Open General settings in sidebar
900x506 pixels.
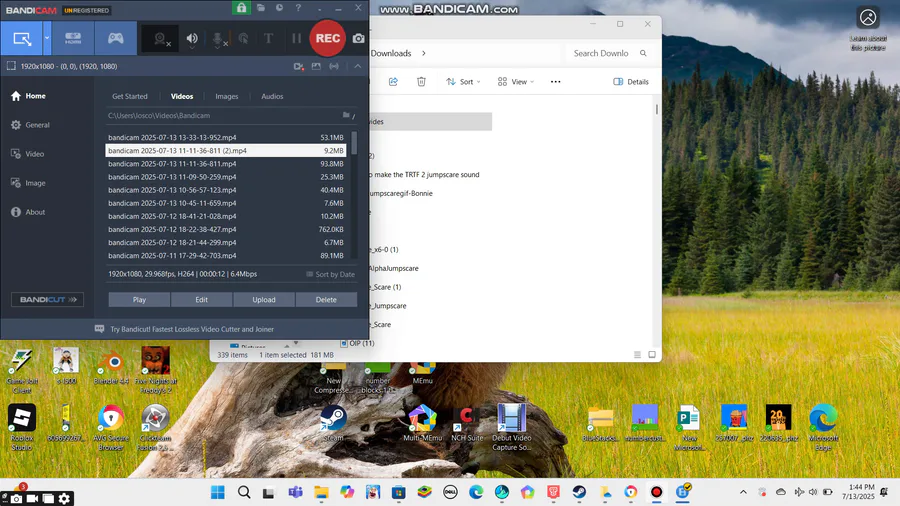coord(30,124)
